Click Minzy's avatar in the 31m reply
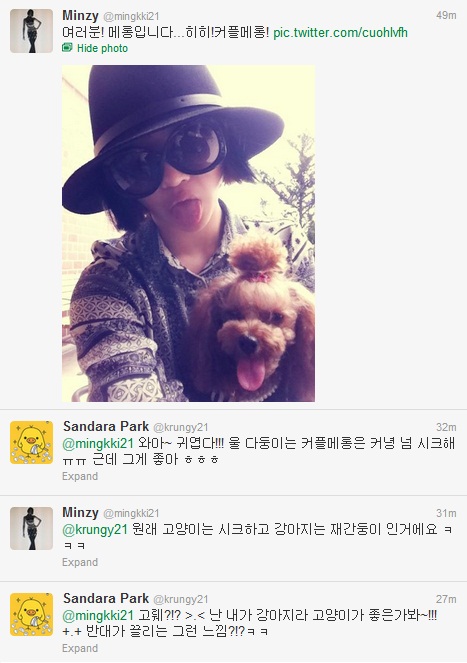The width and height of the screenshot is (467, 663). pos(31,528)
